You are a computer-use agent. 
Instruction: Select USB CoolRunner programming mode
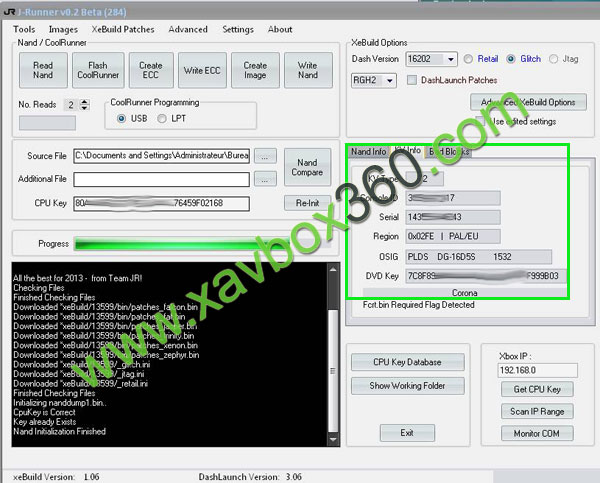121,119
